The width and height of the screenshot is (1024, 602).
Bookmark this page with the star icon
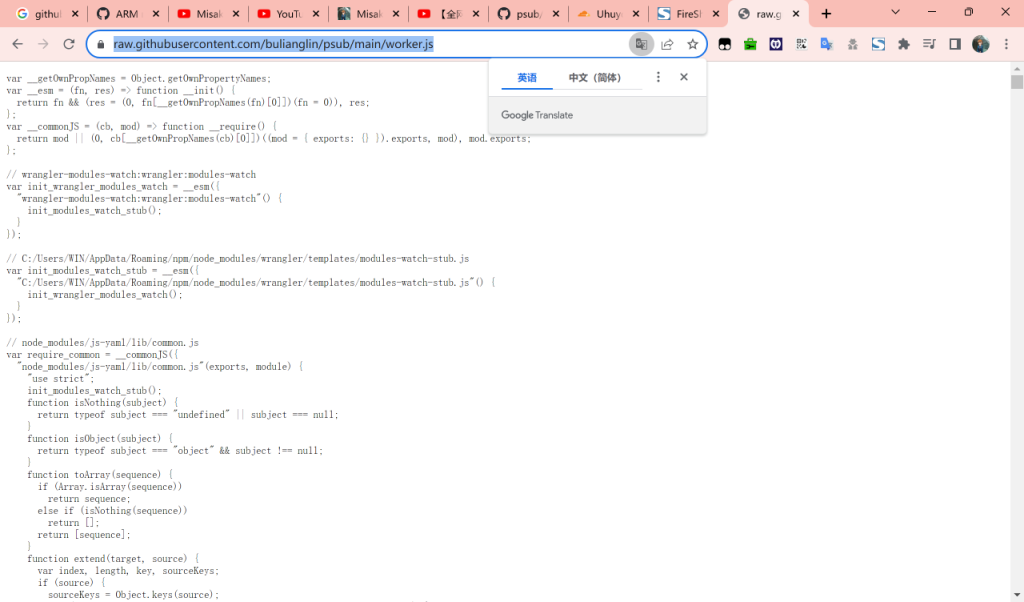692,44
